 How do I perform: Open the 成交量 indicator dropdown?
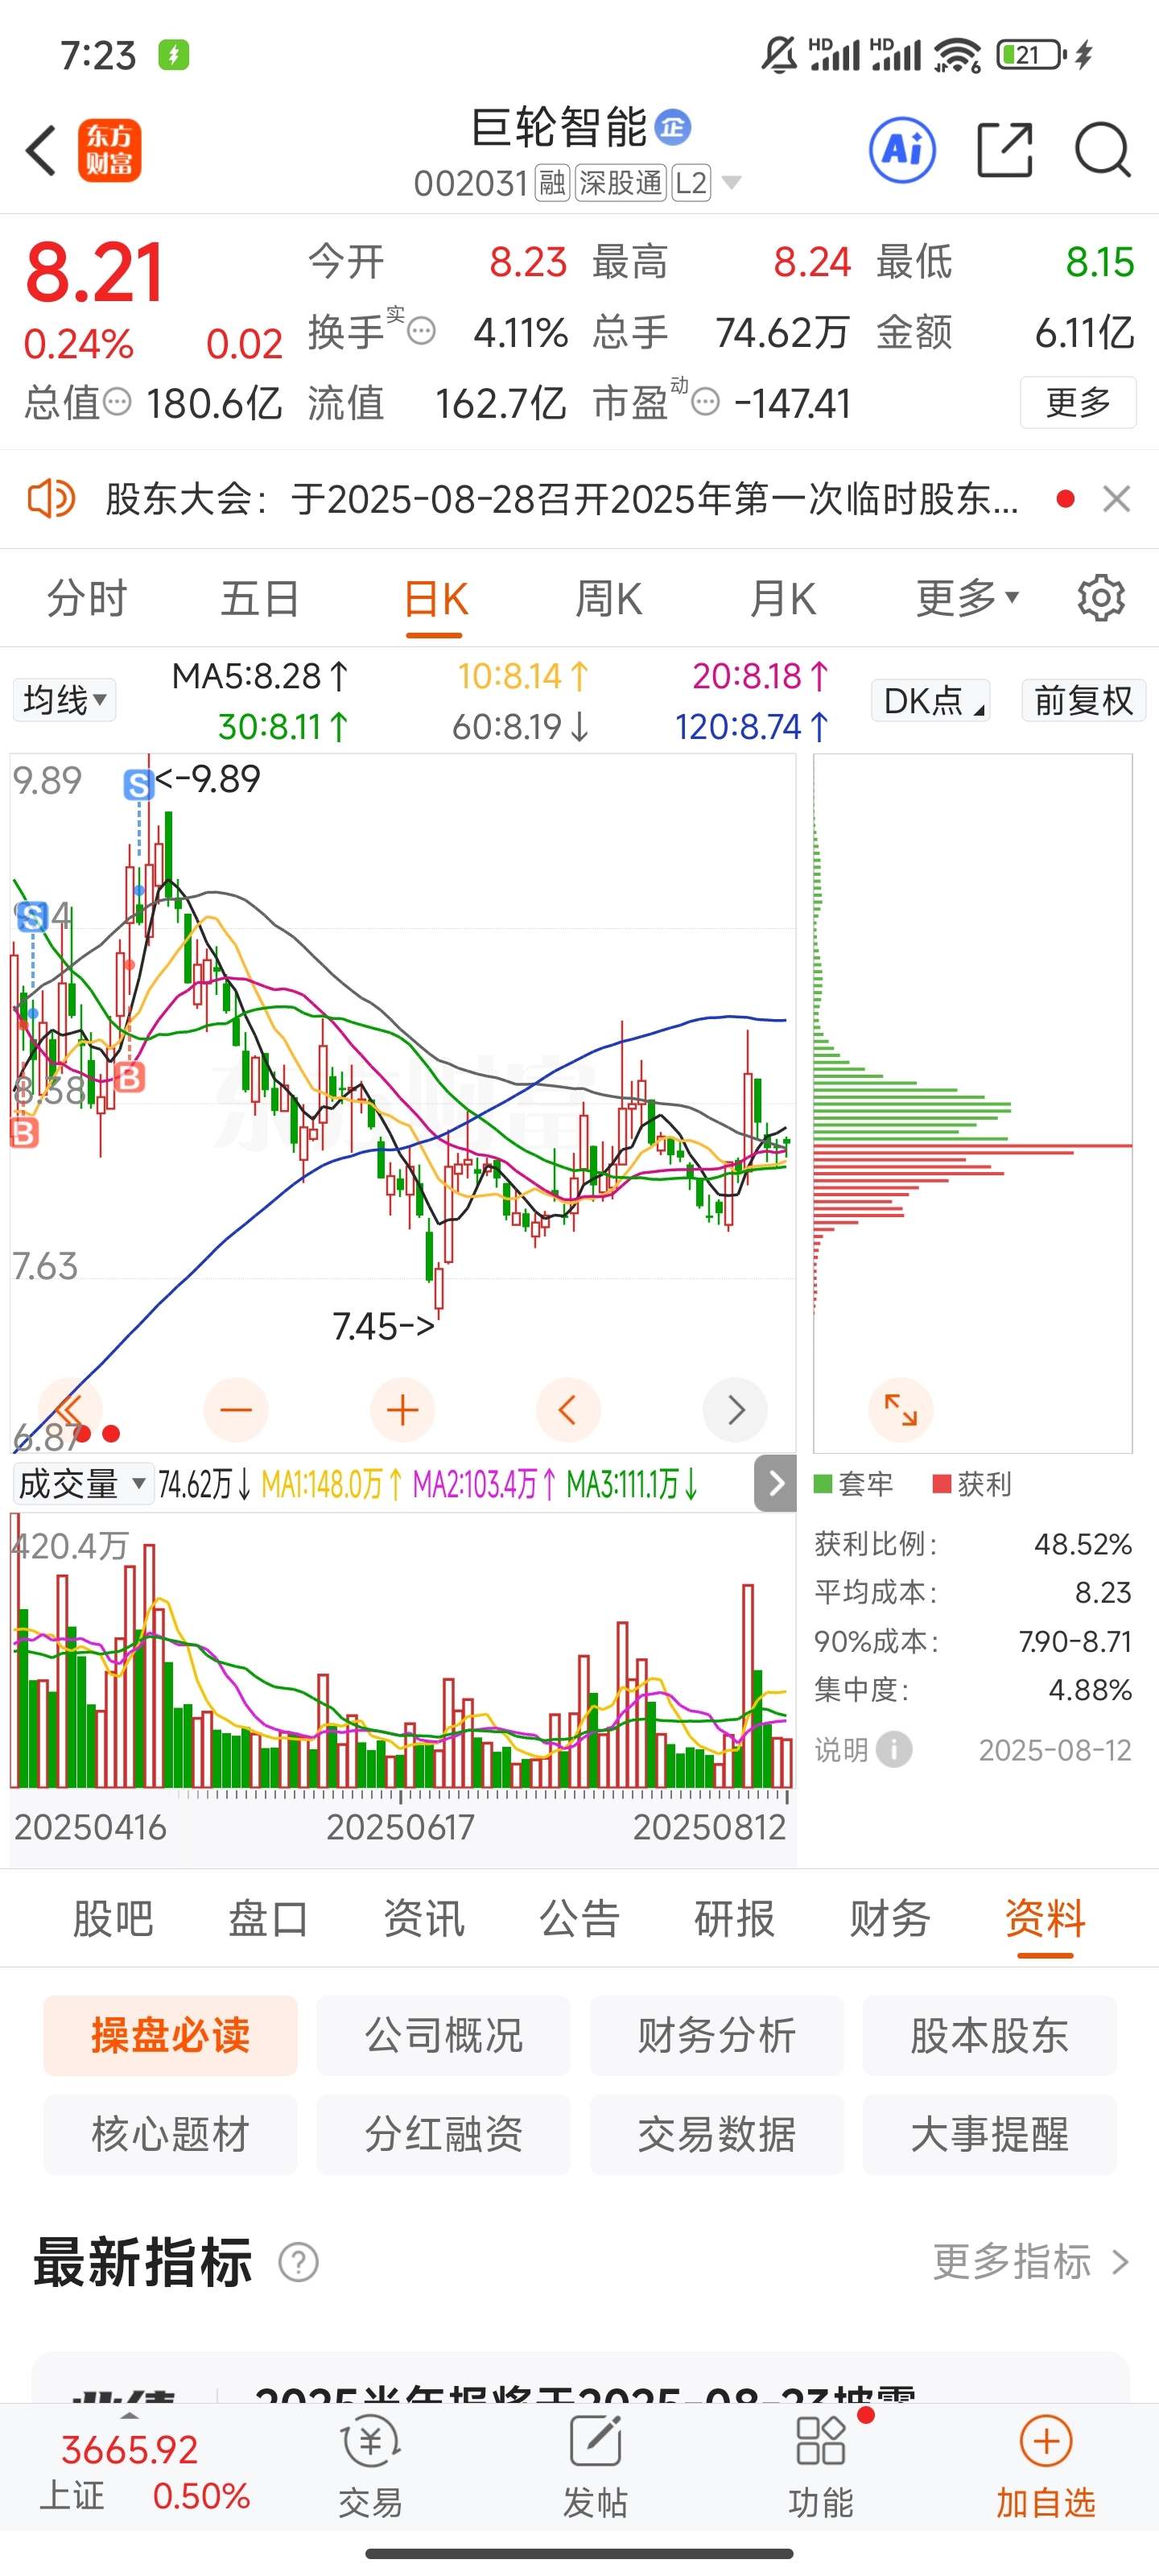82,1483
